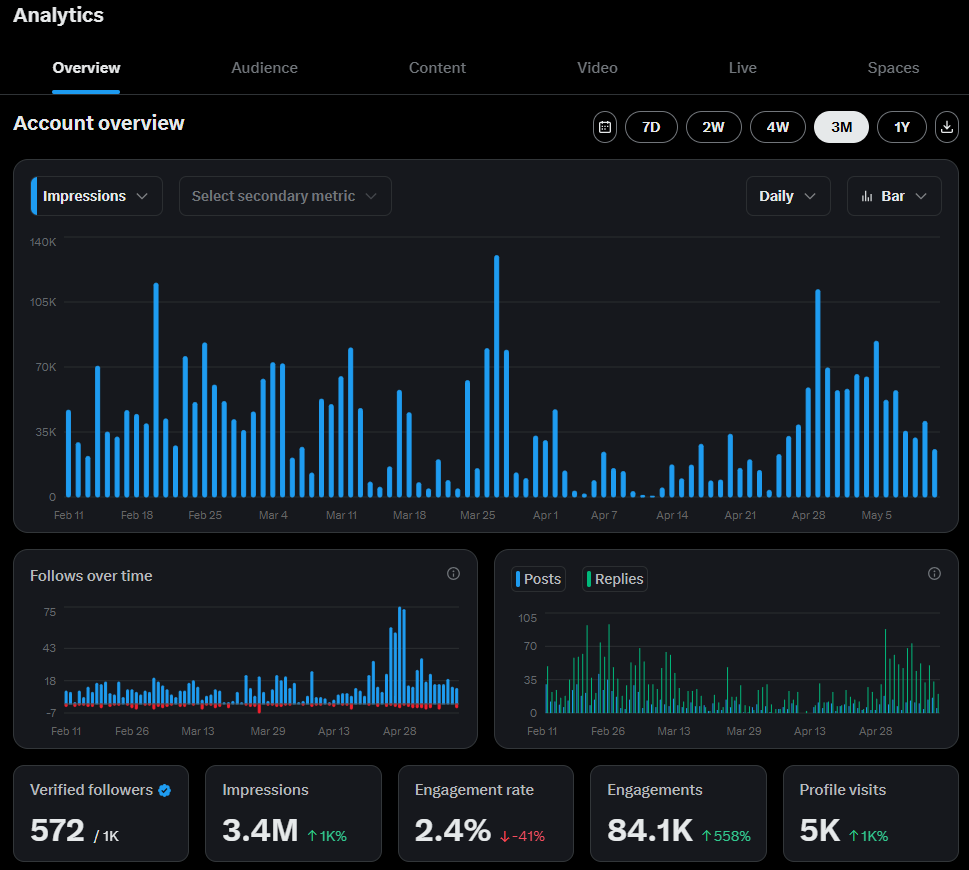The image size is (969, 870).
Task: Open info for Follows over time
Action: [453, 574]
